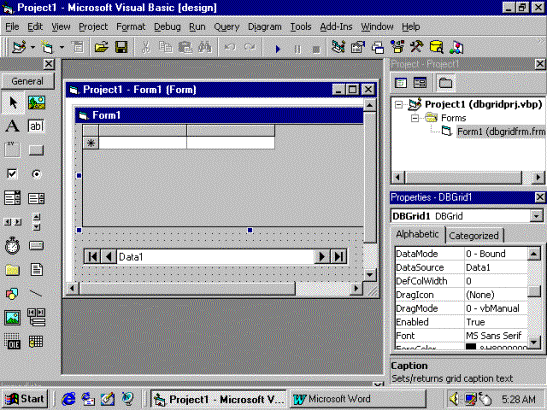Image resolution: width=547 pixels, height=410 pixels.
Task: Select the Data control tool
Action: (36, 318)
